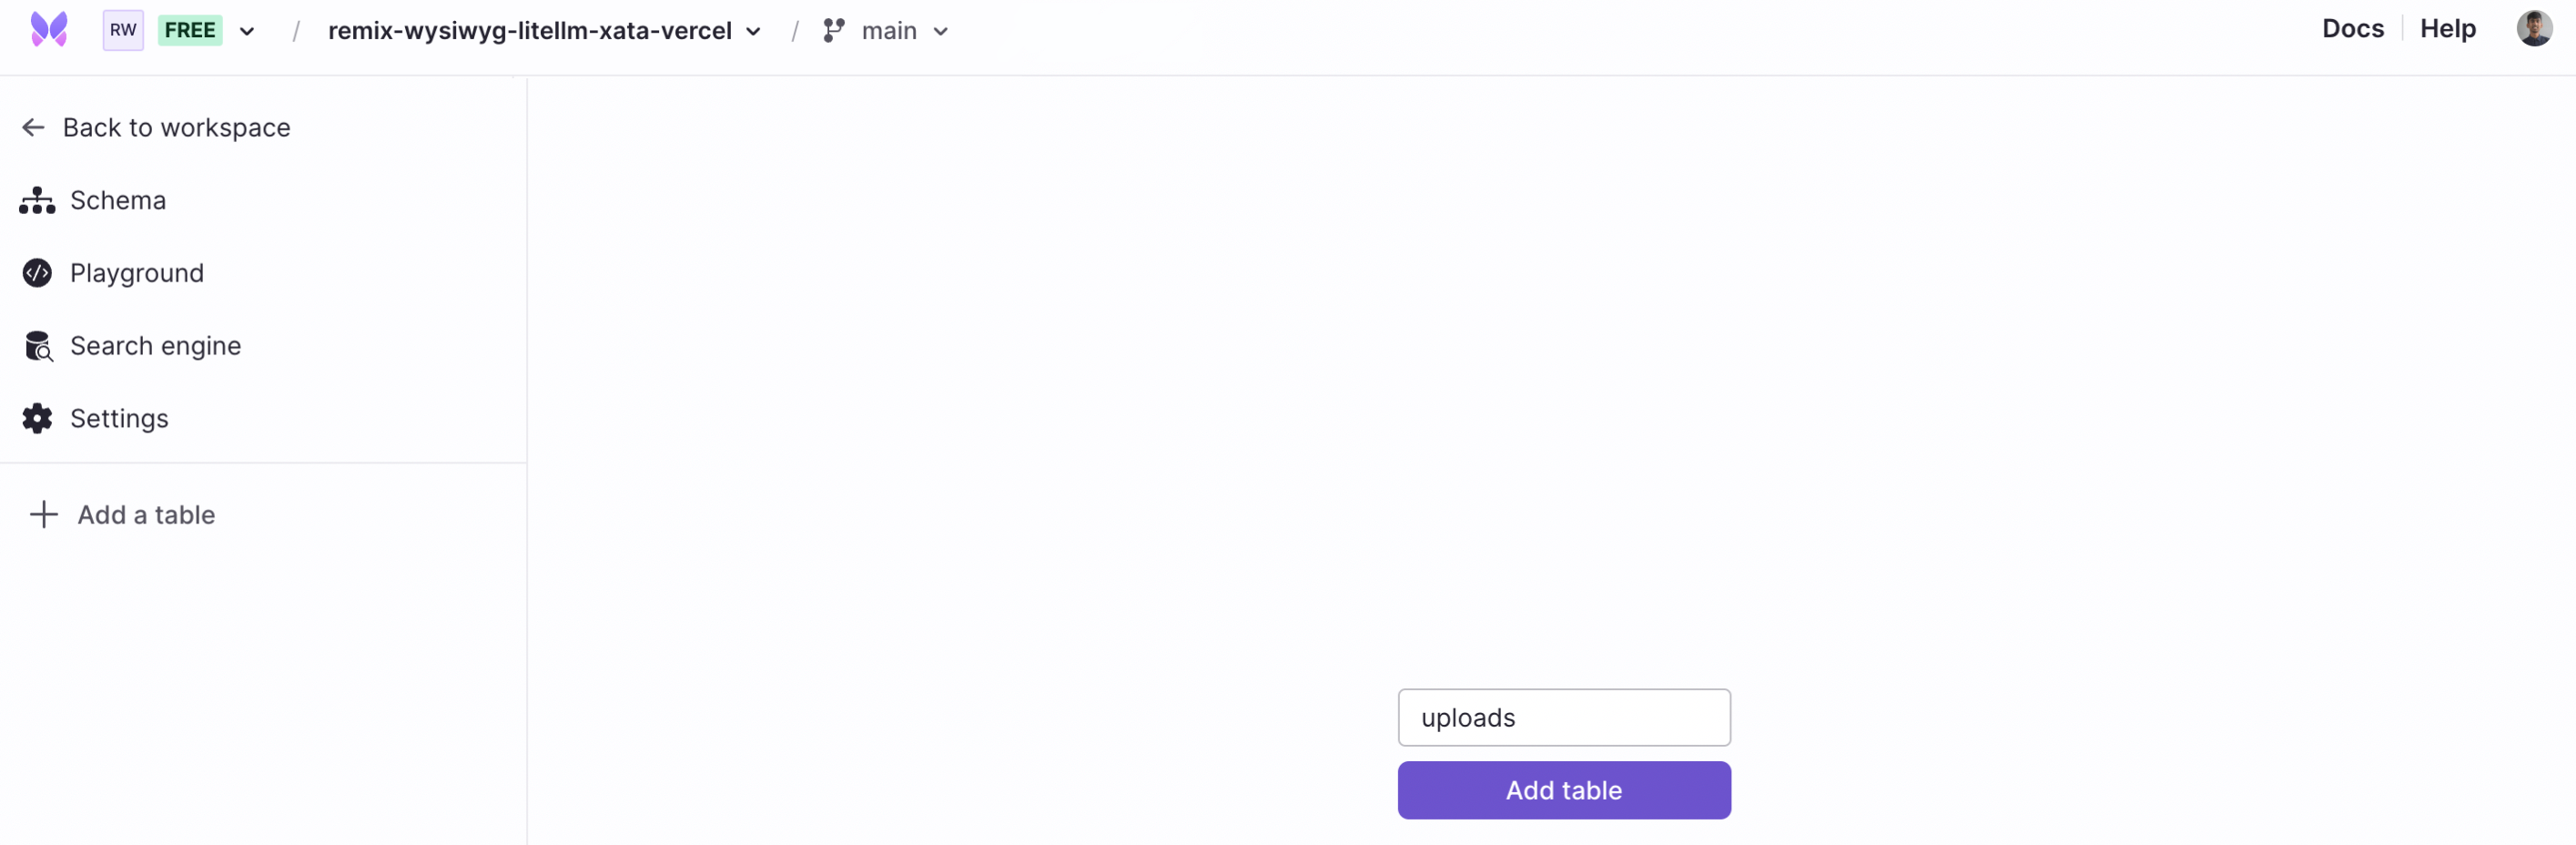Open the database name dropdown
The height and width of the screenshot is (845, 2576).
[753, 31]
